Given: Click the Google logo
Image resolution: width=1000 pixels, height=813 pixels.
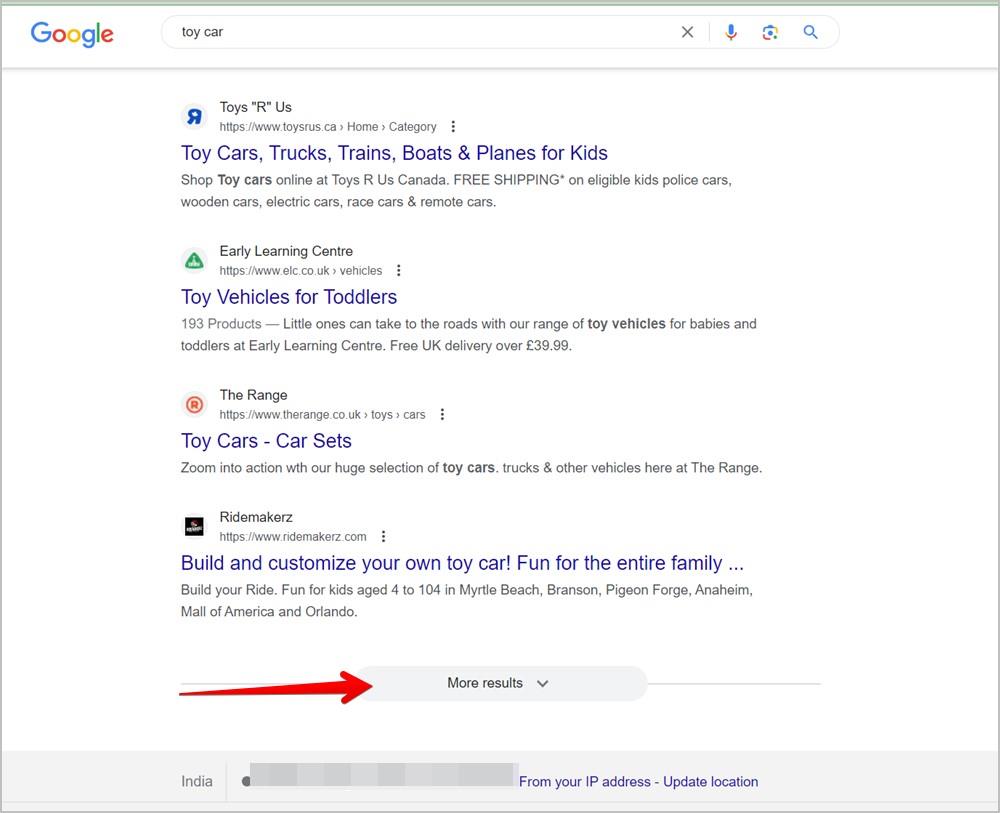Looking at the screenshot, I should pos(72,34).
